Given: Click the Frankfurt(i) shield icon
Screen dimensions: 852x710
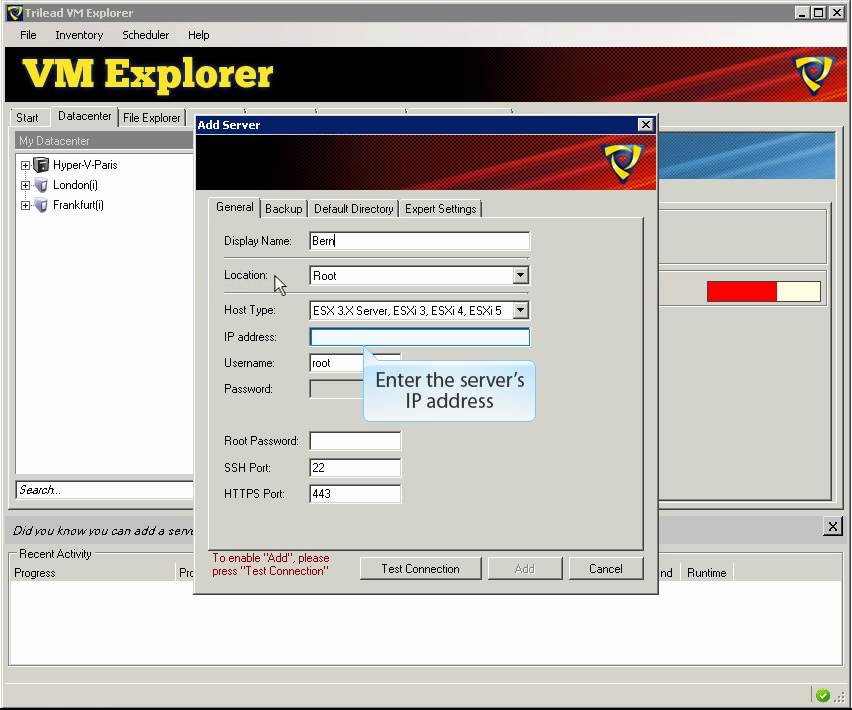Looking at the screenshot, I should [x=41, y=205].
